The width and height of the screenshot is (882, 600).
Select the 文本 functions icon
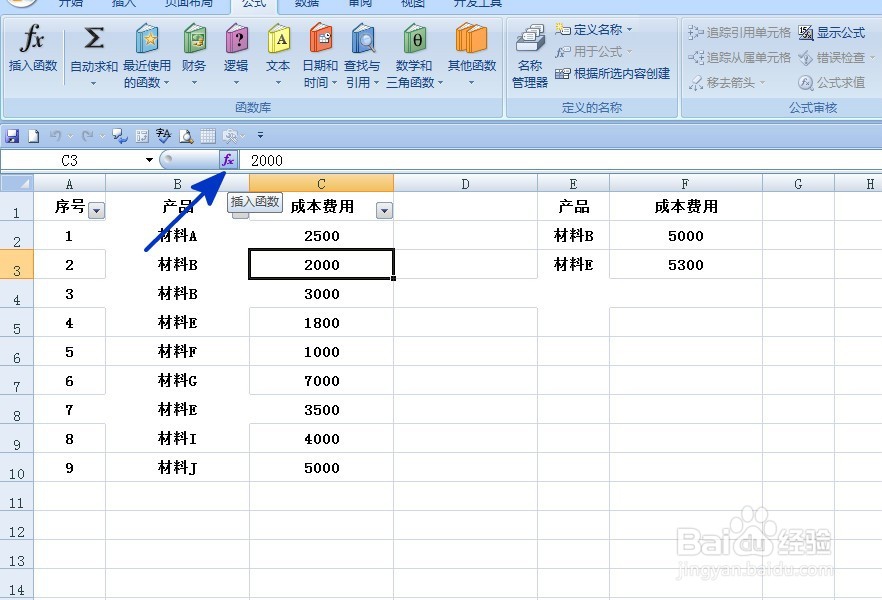(x=277, y=45)
